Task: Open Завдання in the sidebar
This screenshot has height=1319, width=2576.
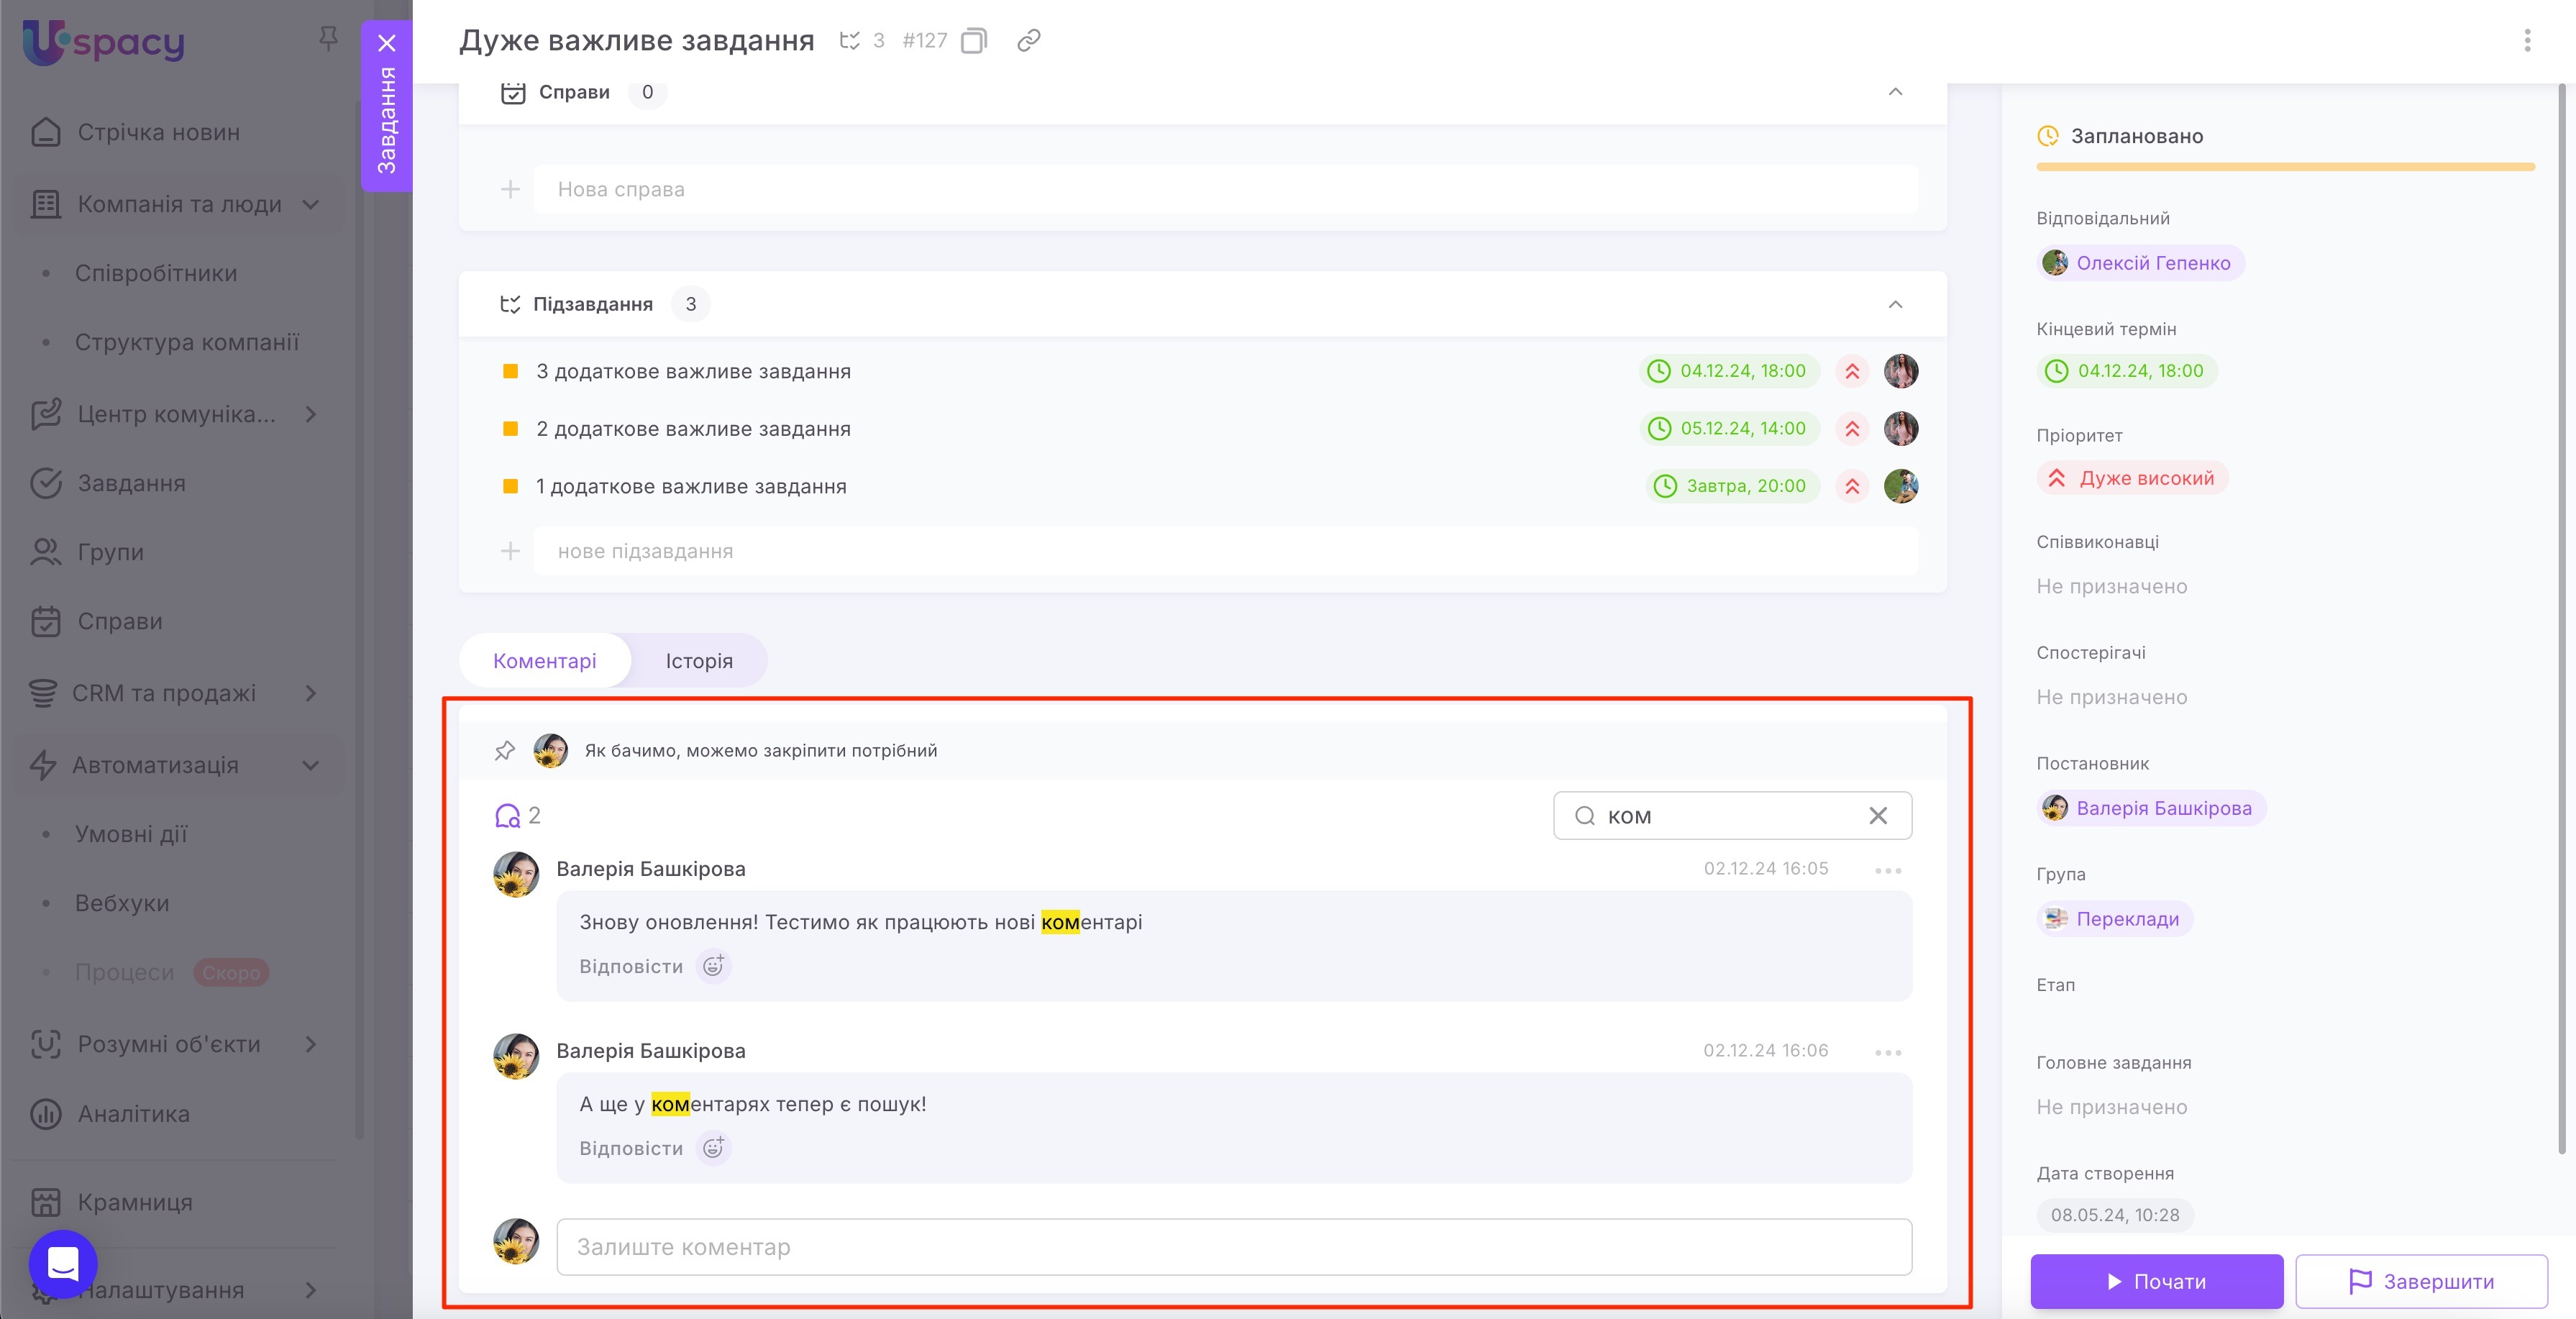Action: tap(131, 483)
